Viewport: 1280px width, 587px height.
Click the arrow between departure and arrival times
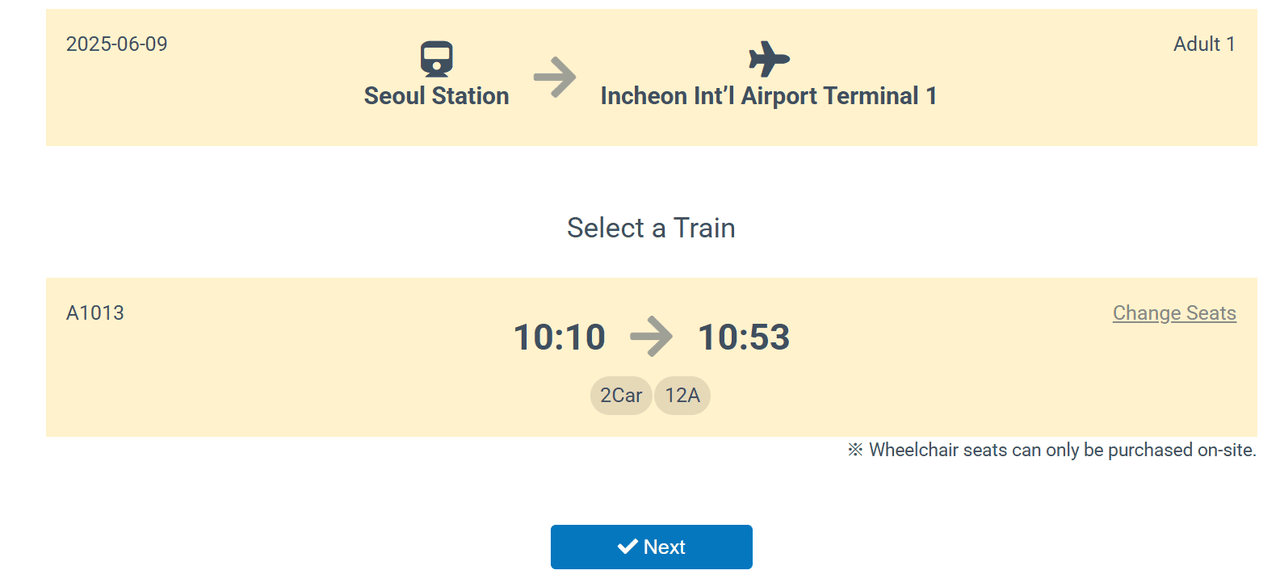click(651, 337)
